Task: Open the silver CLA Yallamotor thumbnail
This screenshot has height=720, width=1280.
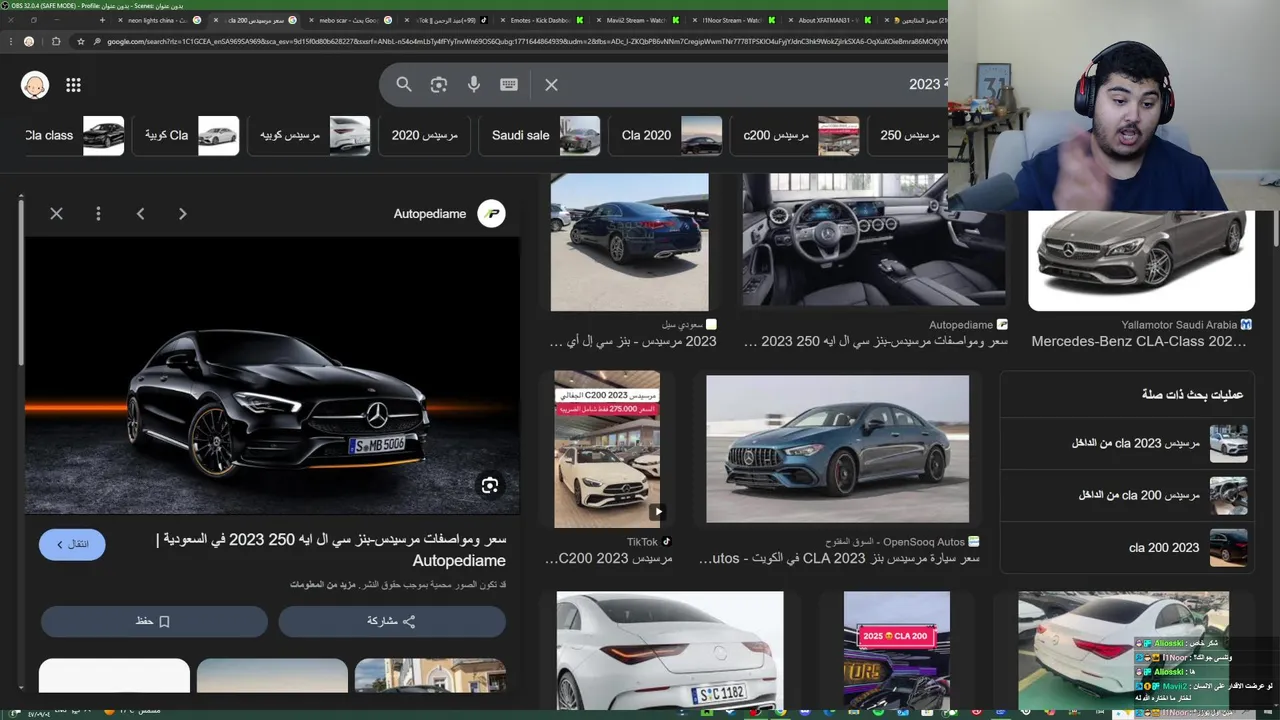Action: tap(1141, 261)
